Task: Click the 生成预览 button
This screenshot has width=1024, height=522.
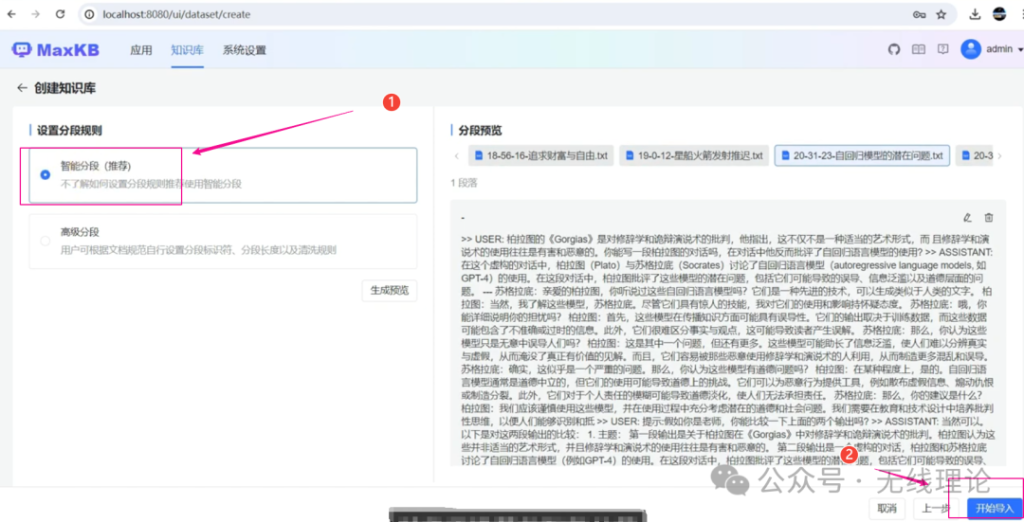Action: point(389,290)
